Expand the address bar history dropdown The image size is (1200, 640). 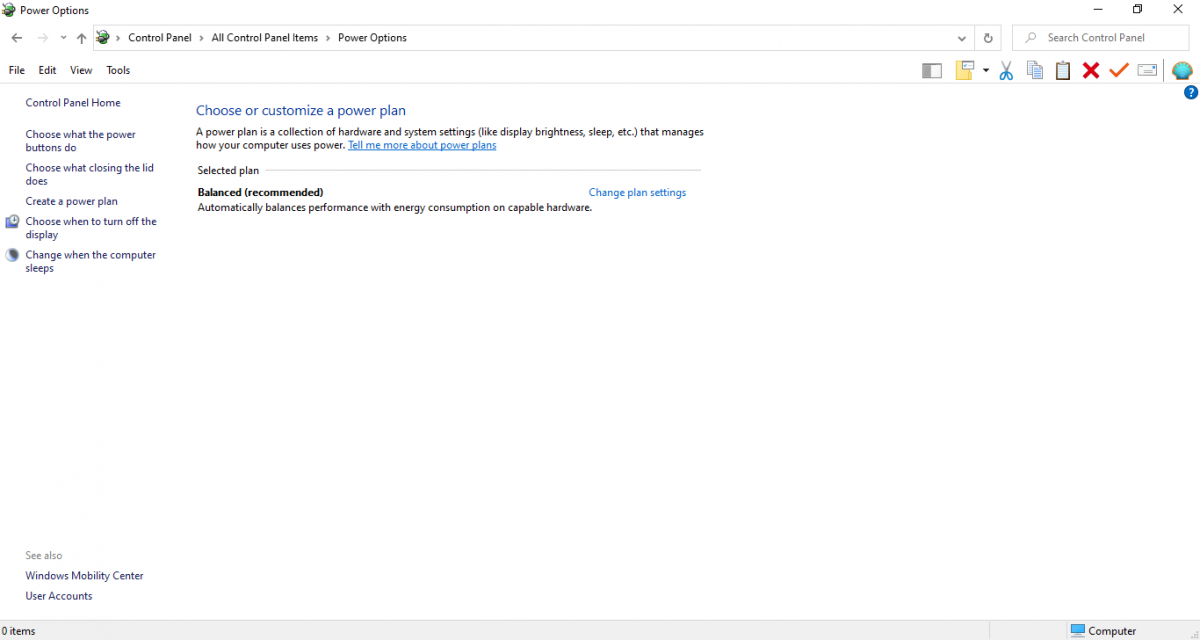click(x=962, y=38)
